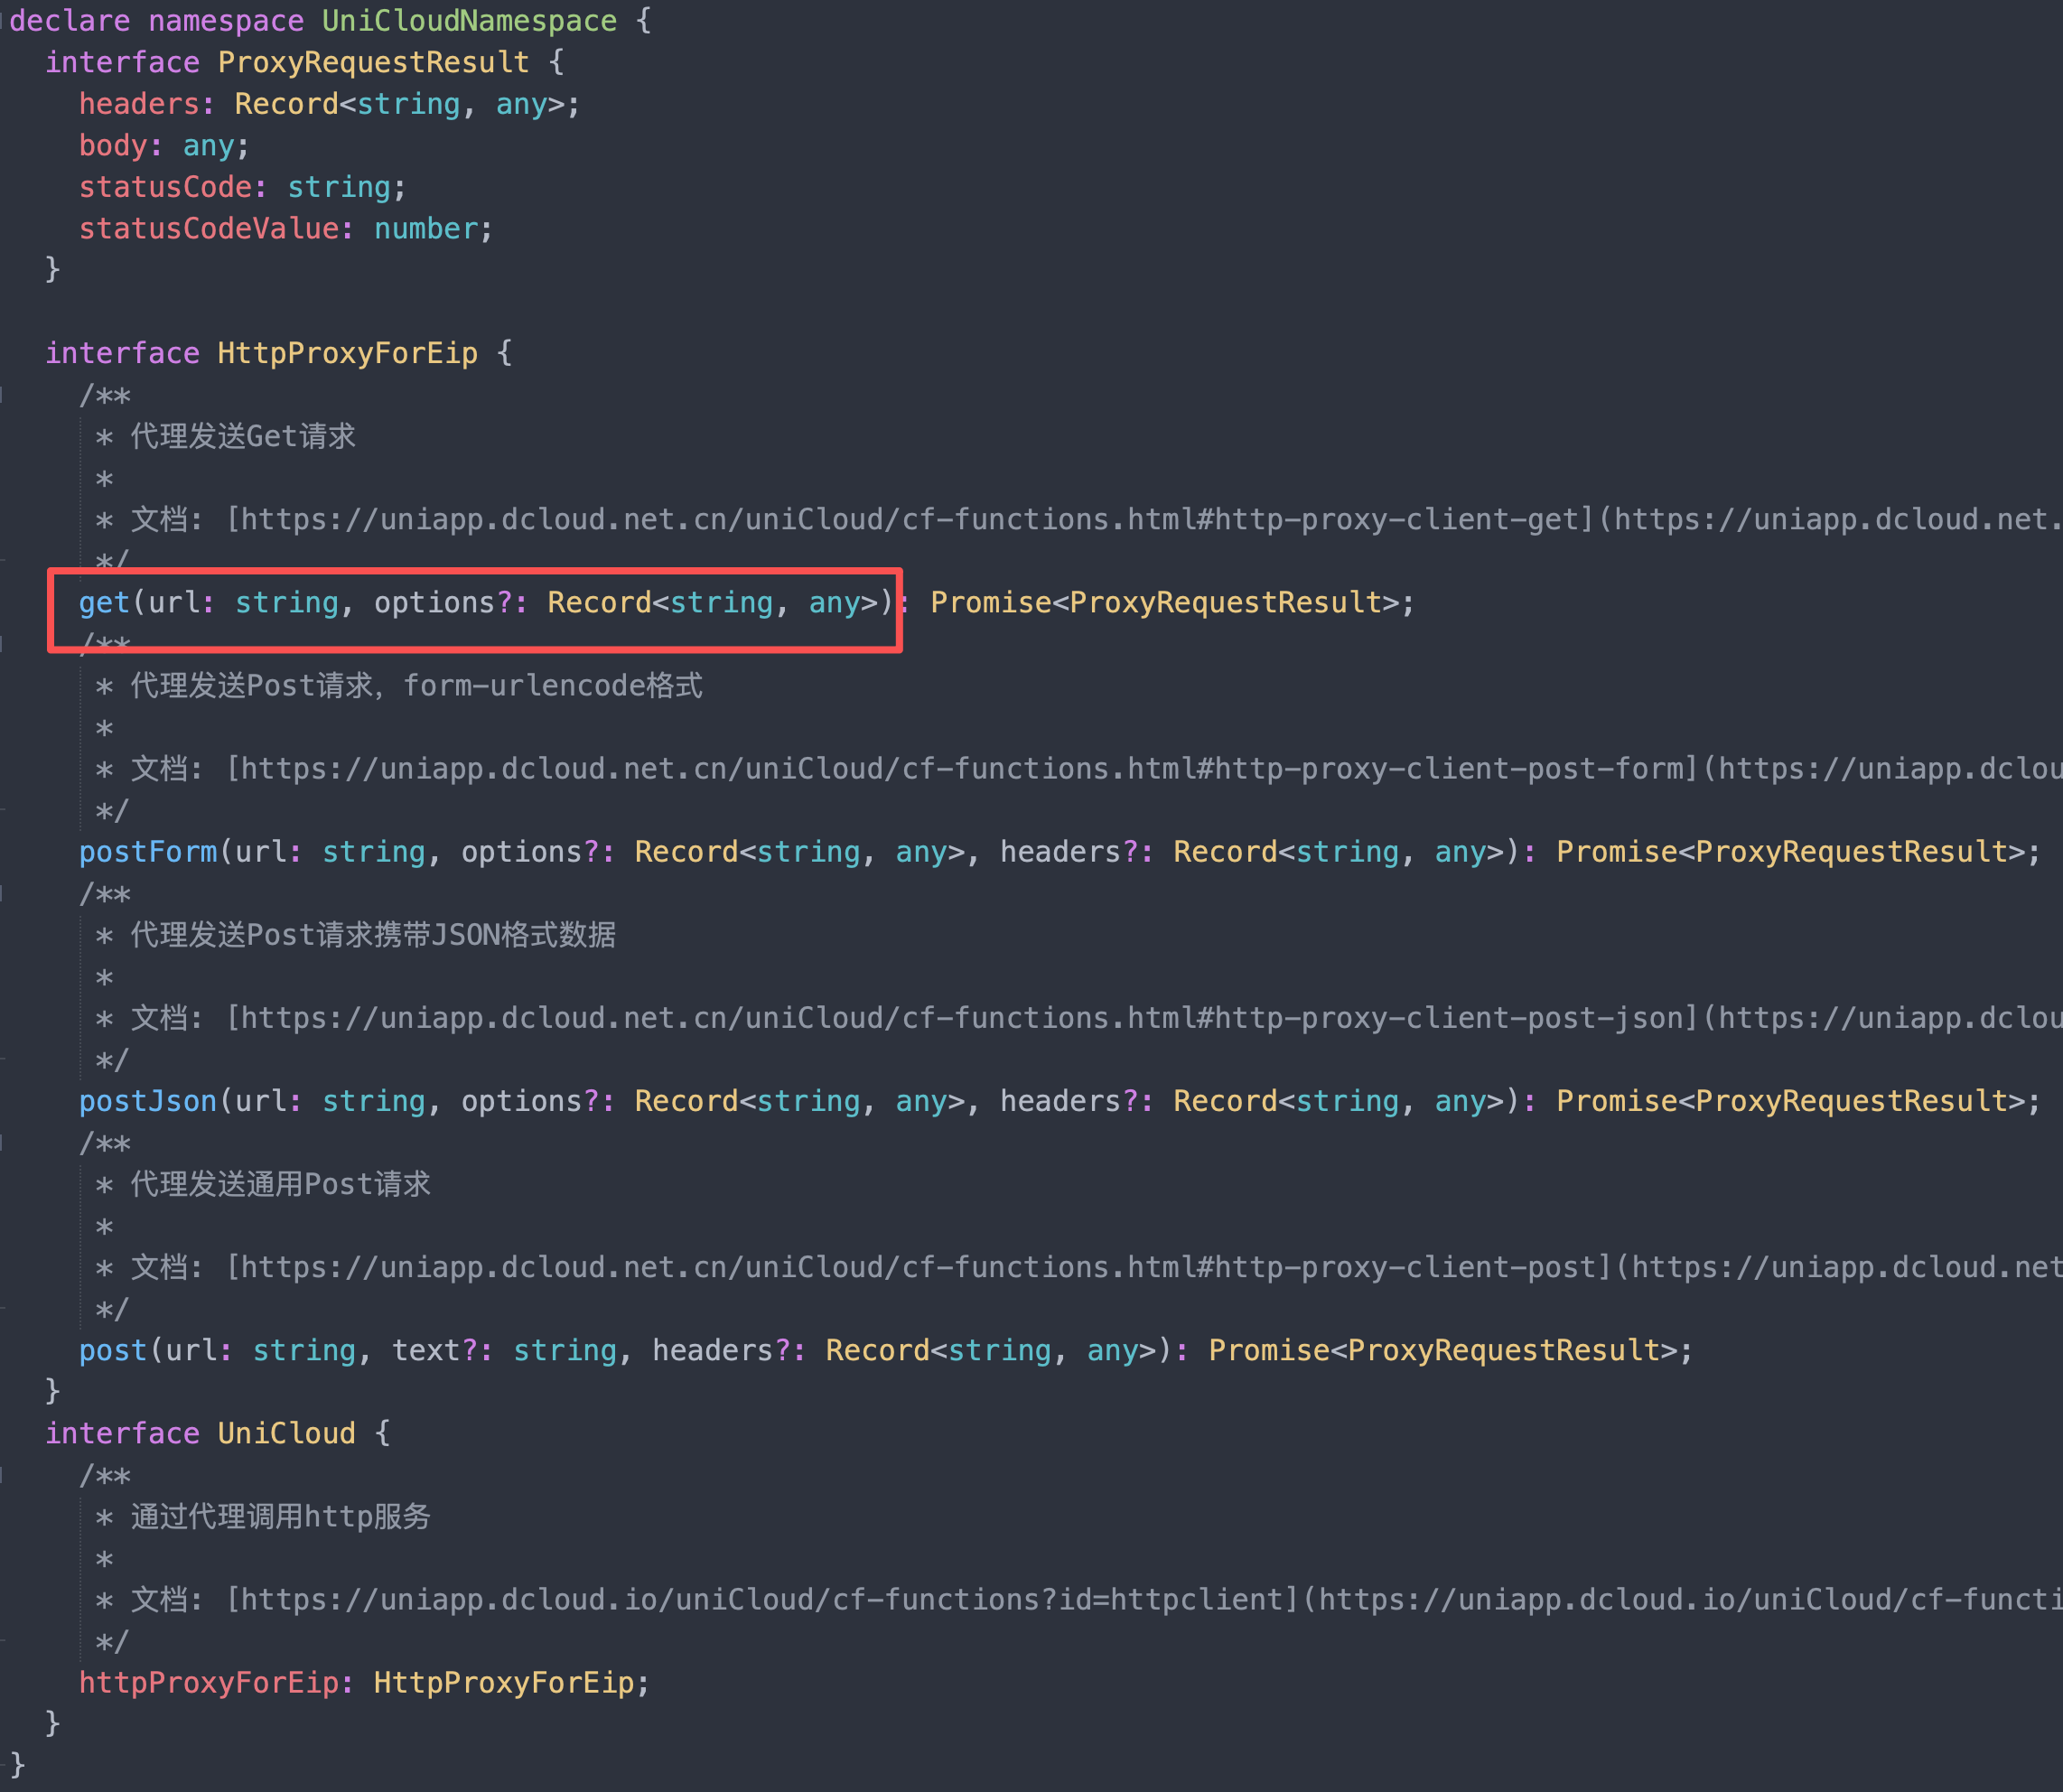Image resolution: width=2063 pixels, height=1792 pixels.
Task: Click the HttpProxyForEip interface declaration name
Action: click(347, 353)
